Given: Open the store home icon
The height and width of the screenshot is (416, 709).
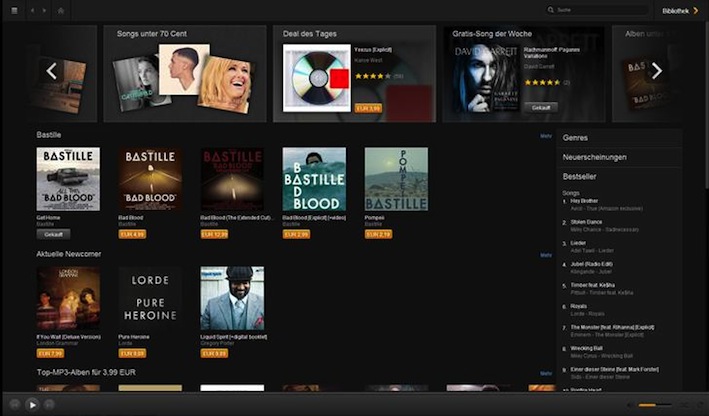Looking at the screenshot, I should (61, 10).
